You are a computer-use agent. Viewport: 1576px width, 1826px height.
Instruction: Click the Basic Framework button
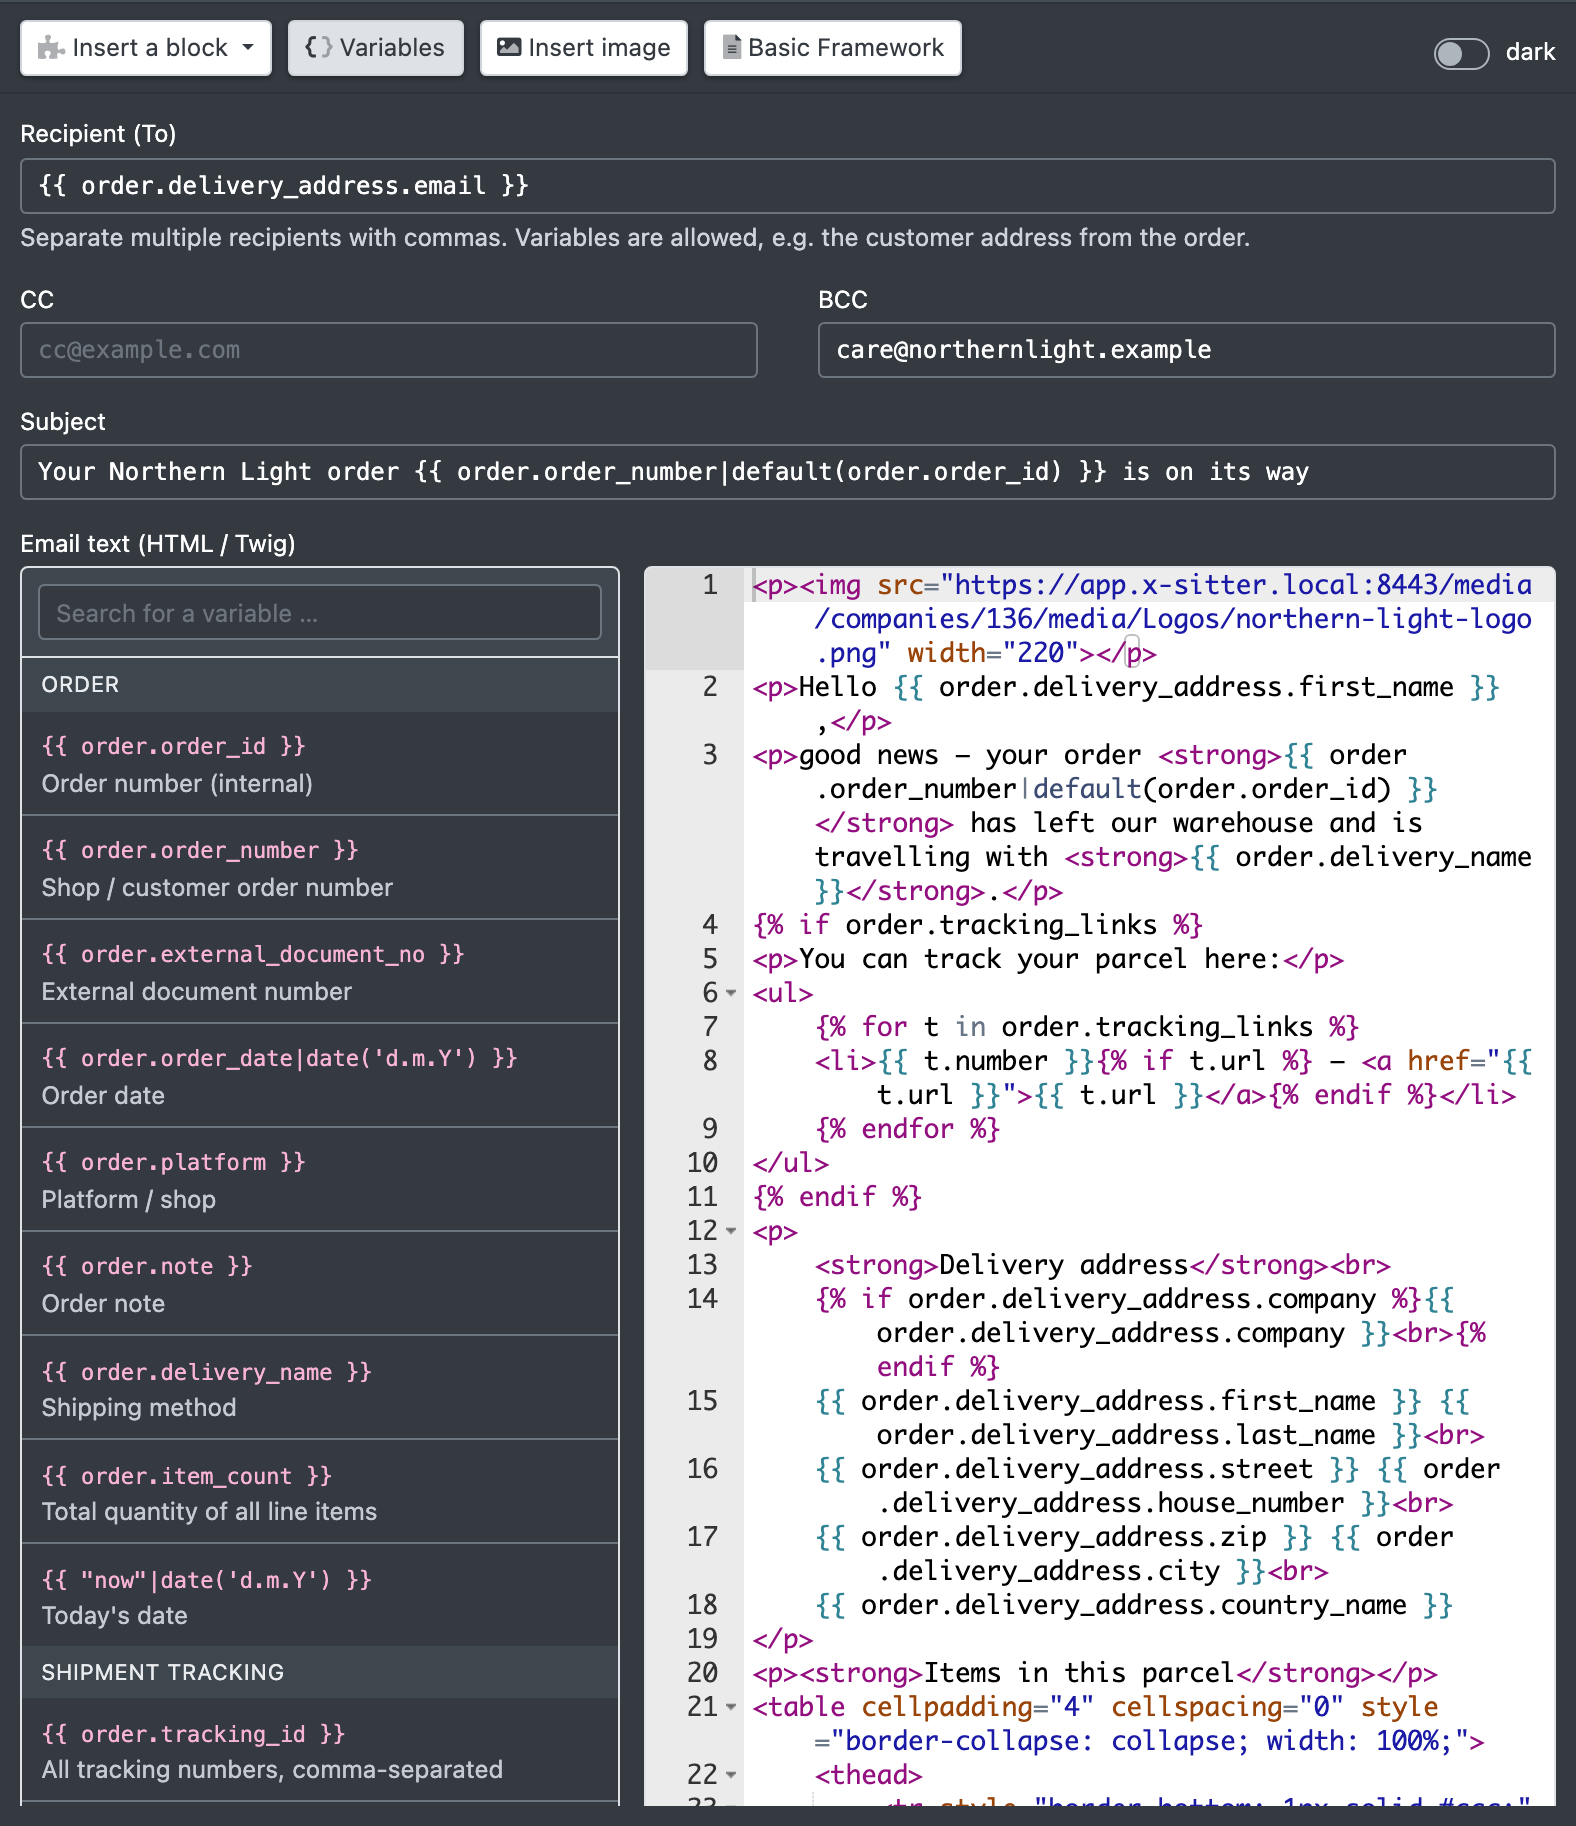coord(833,48)
